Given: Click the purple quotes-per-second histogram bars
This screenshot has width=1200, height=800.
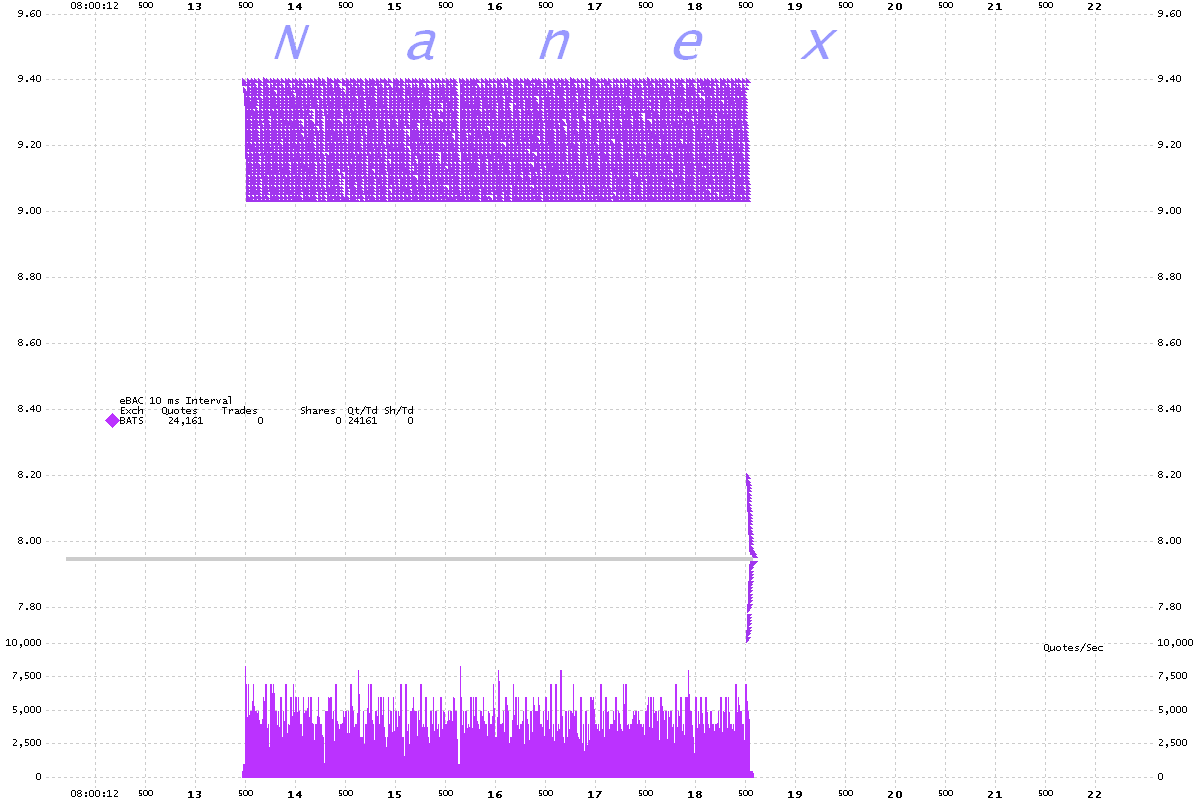Looking at the screenshot, I should 497,722.
